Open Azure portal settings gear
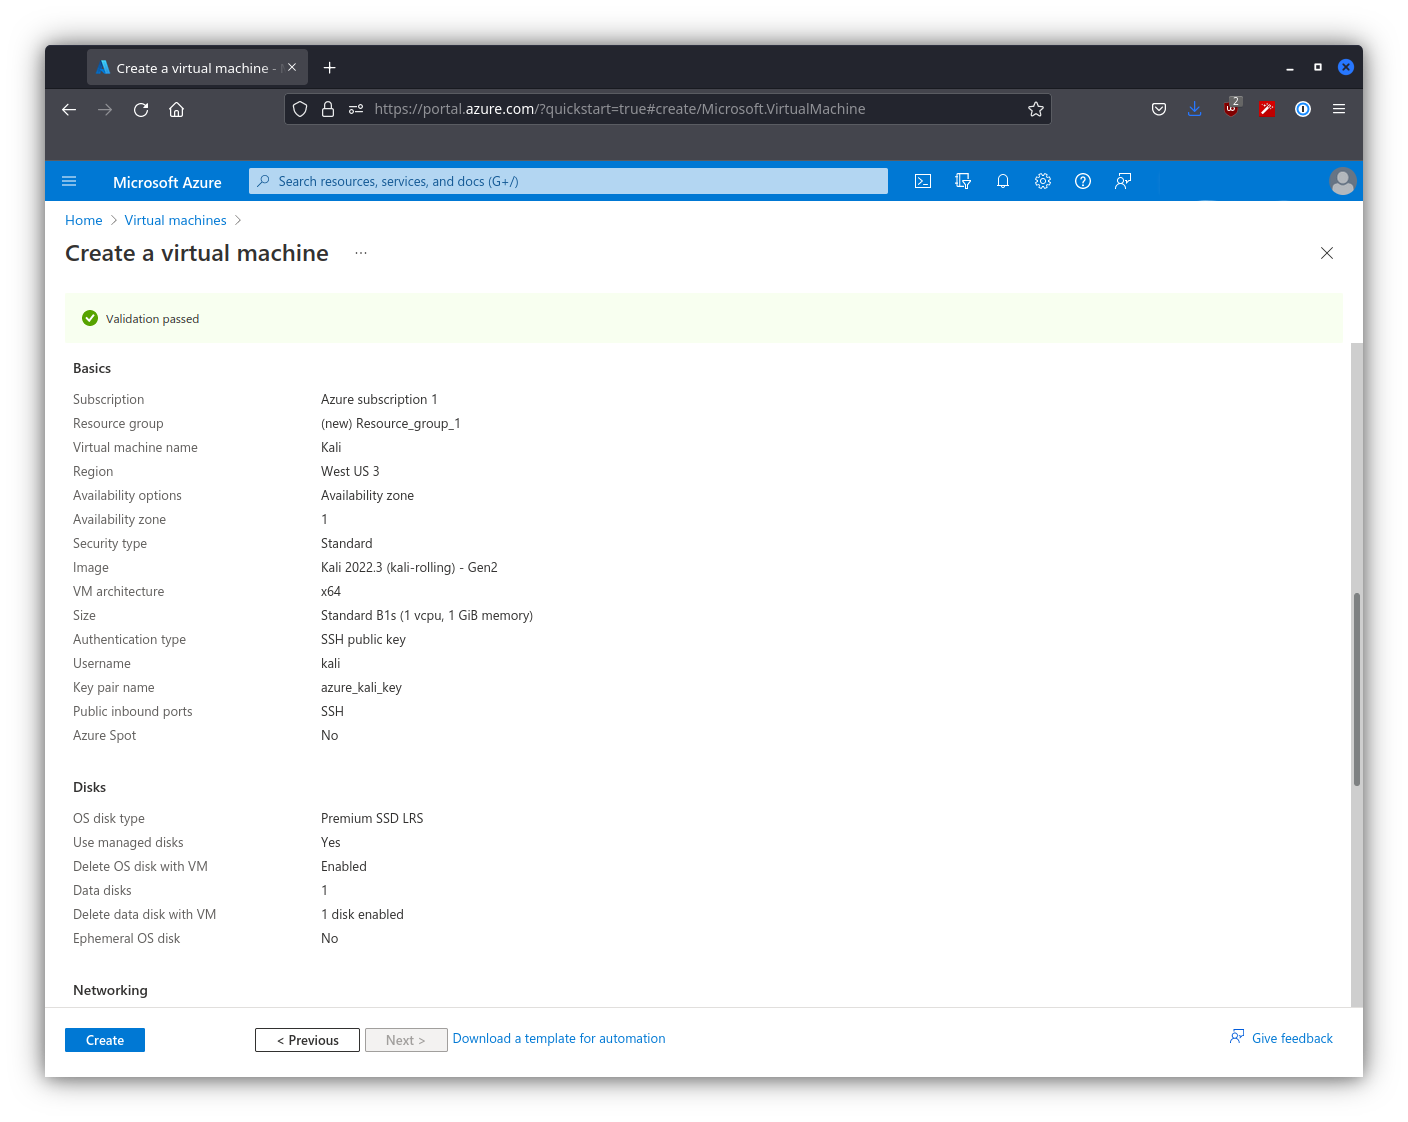This screenshot has height=1122, width=1408. pos(1043,181)
